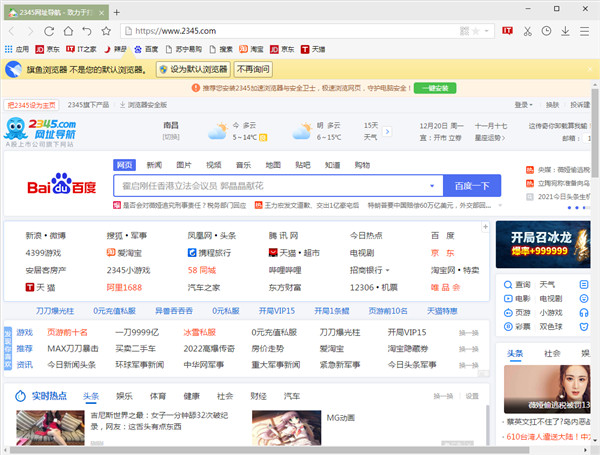Screen dimensions: 600x455
Task: Open Baidu search suggestions dropdown arrow
Action: point(432,186)
